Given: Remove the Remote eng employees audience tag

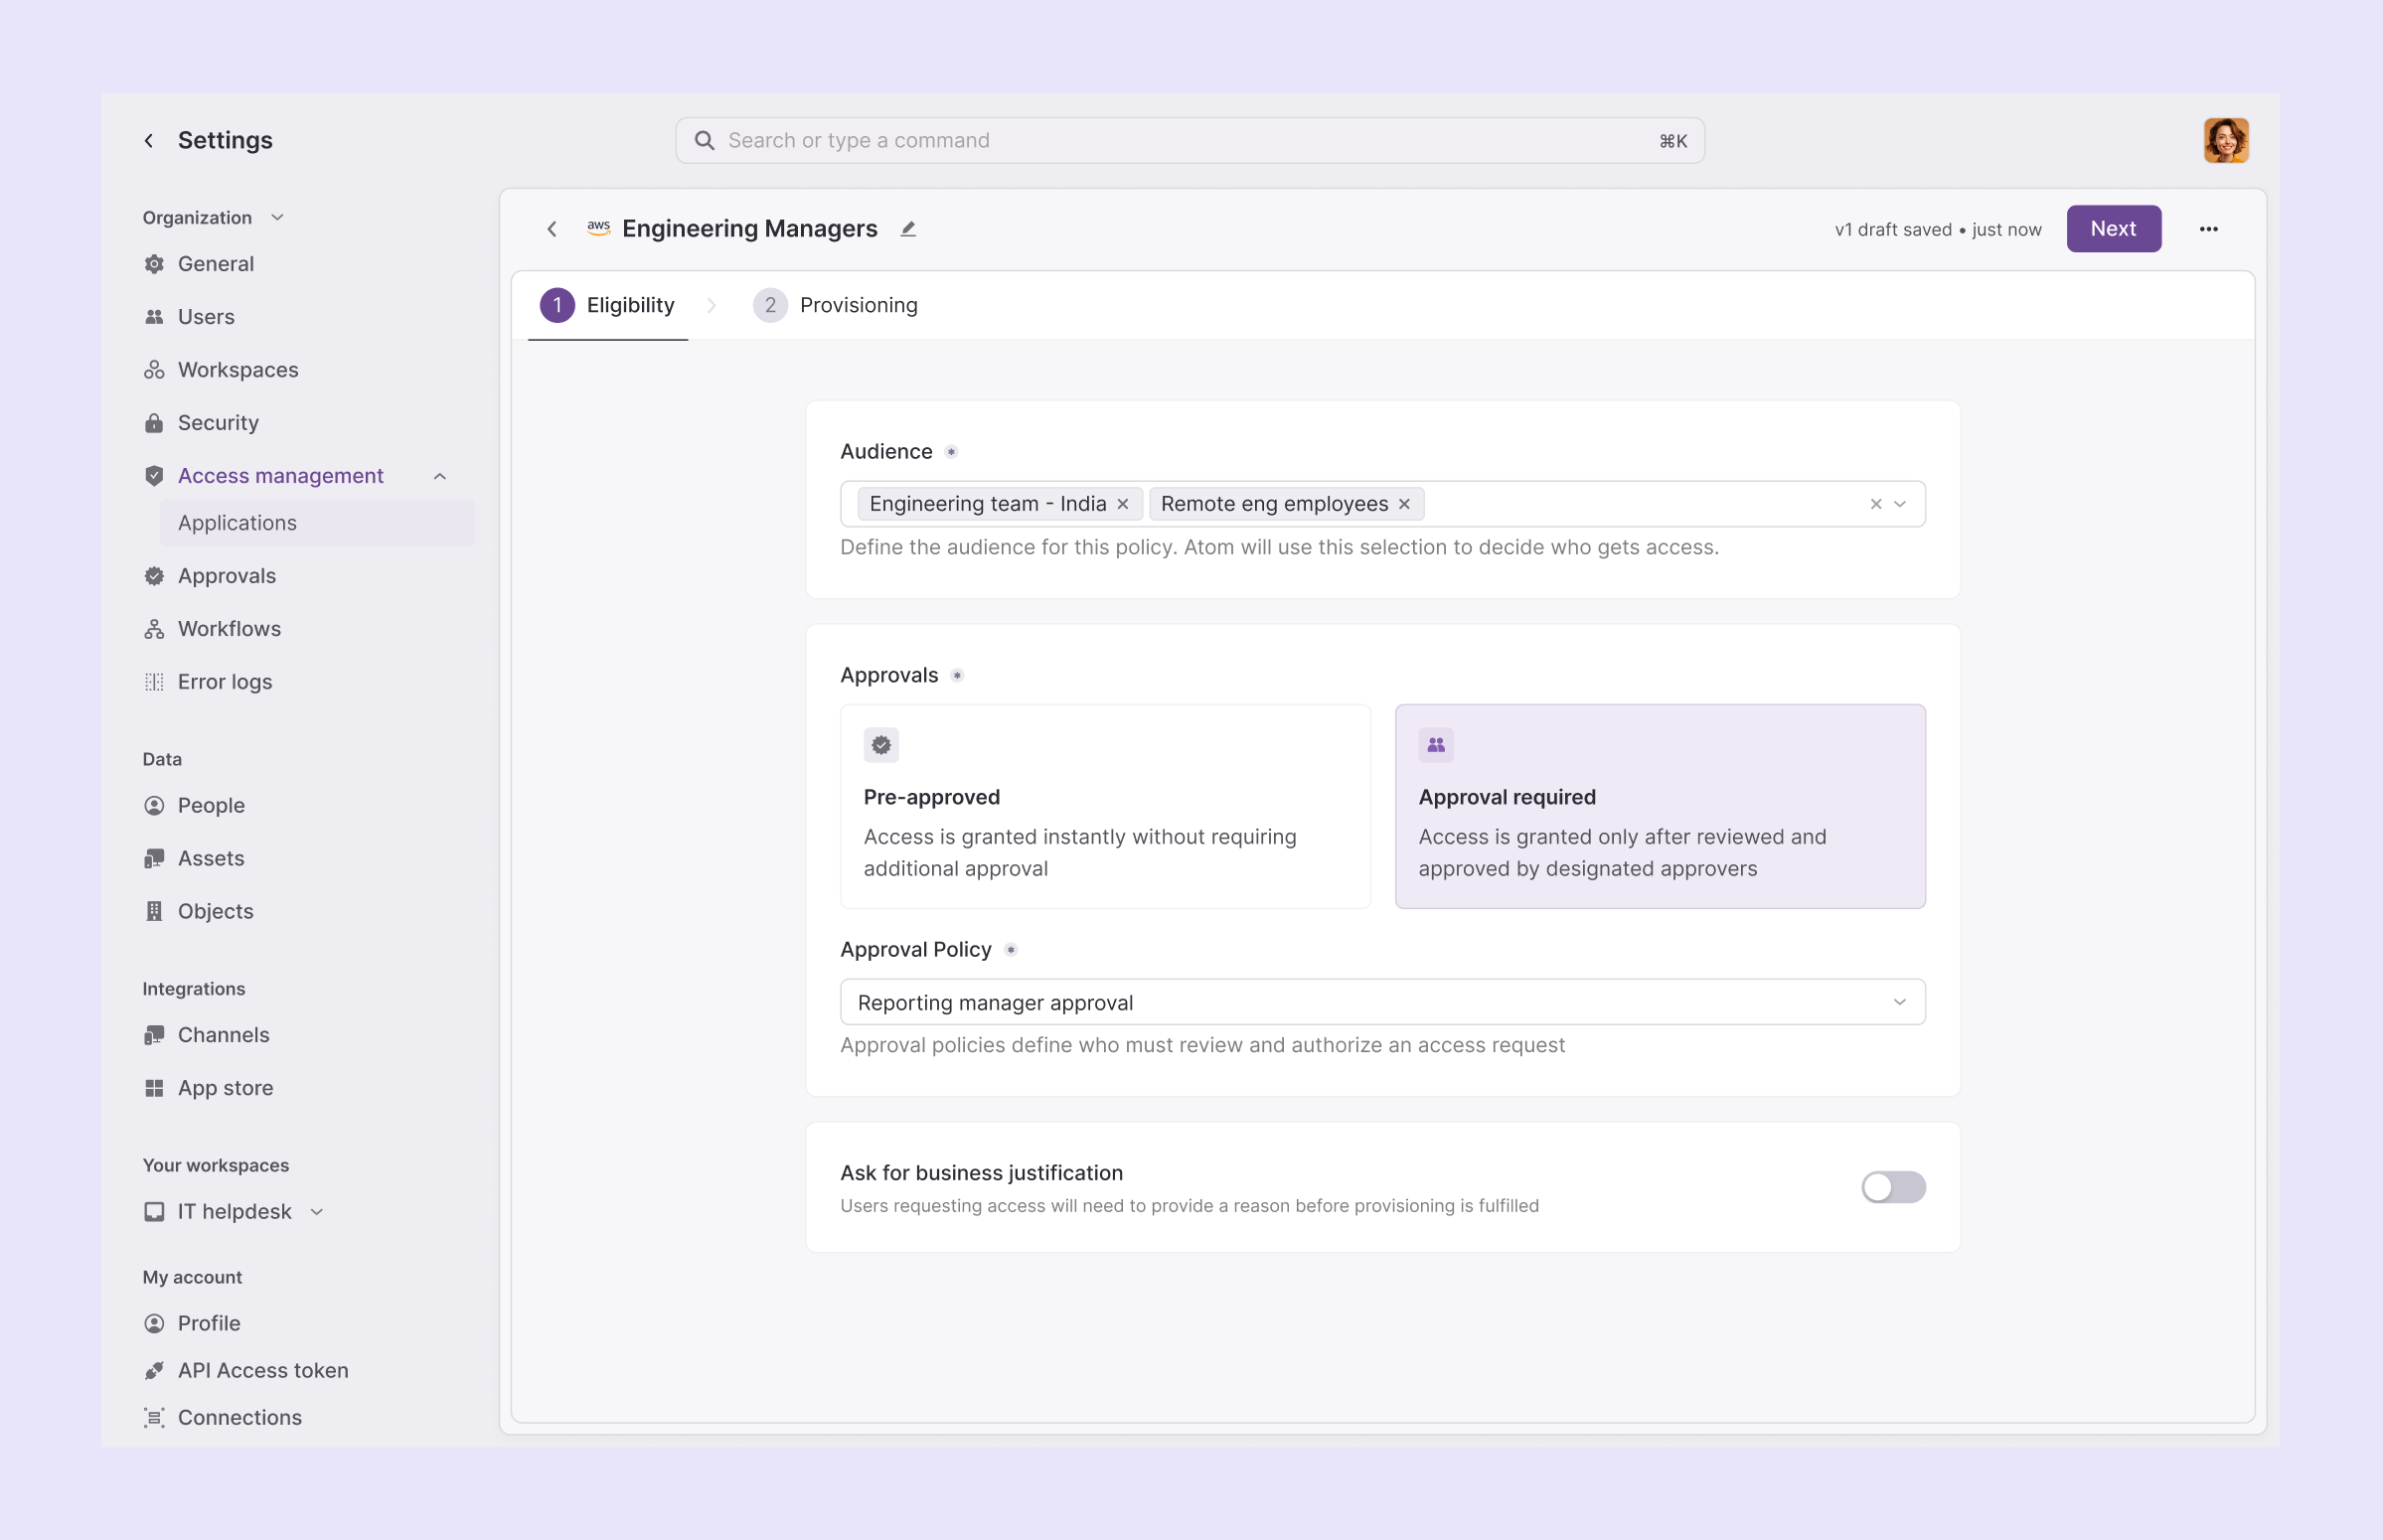Looking at the screenshot, I should click(1404, 503).
